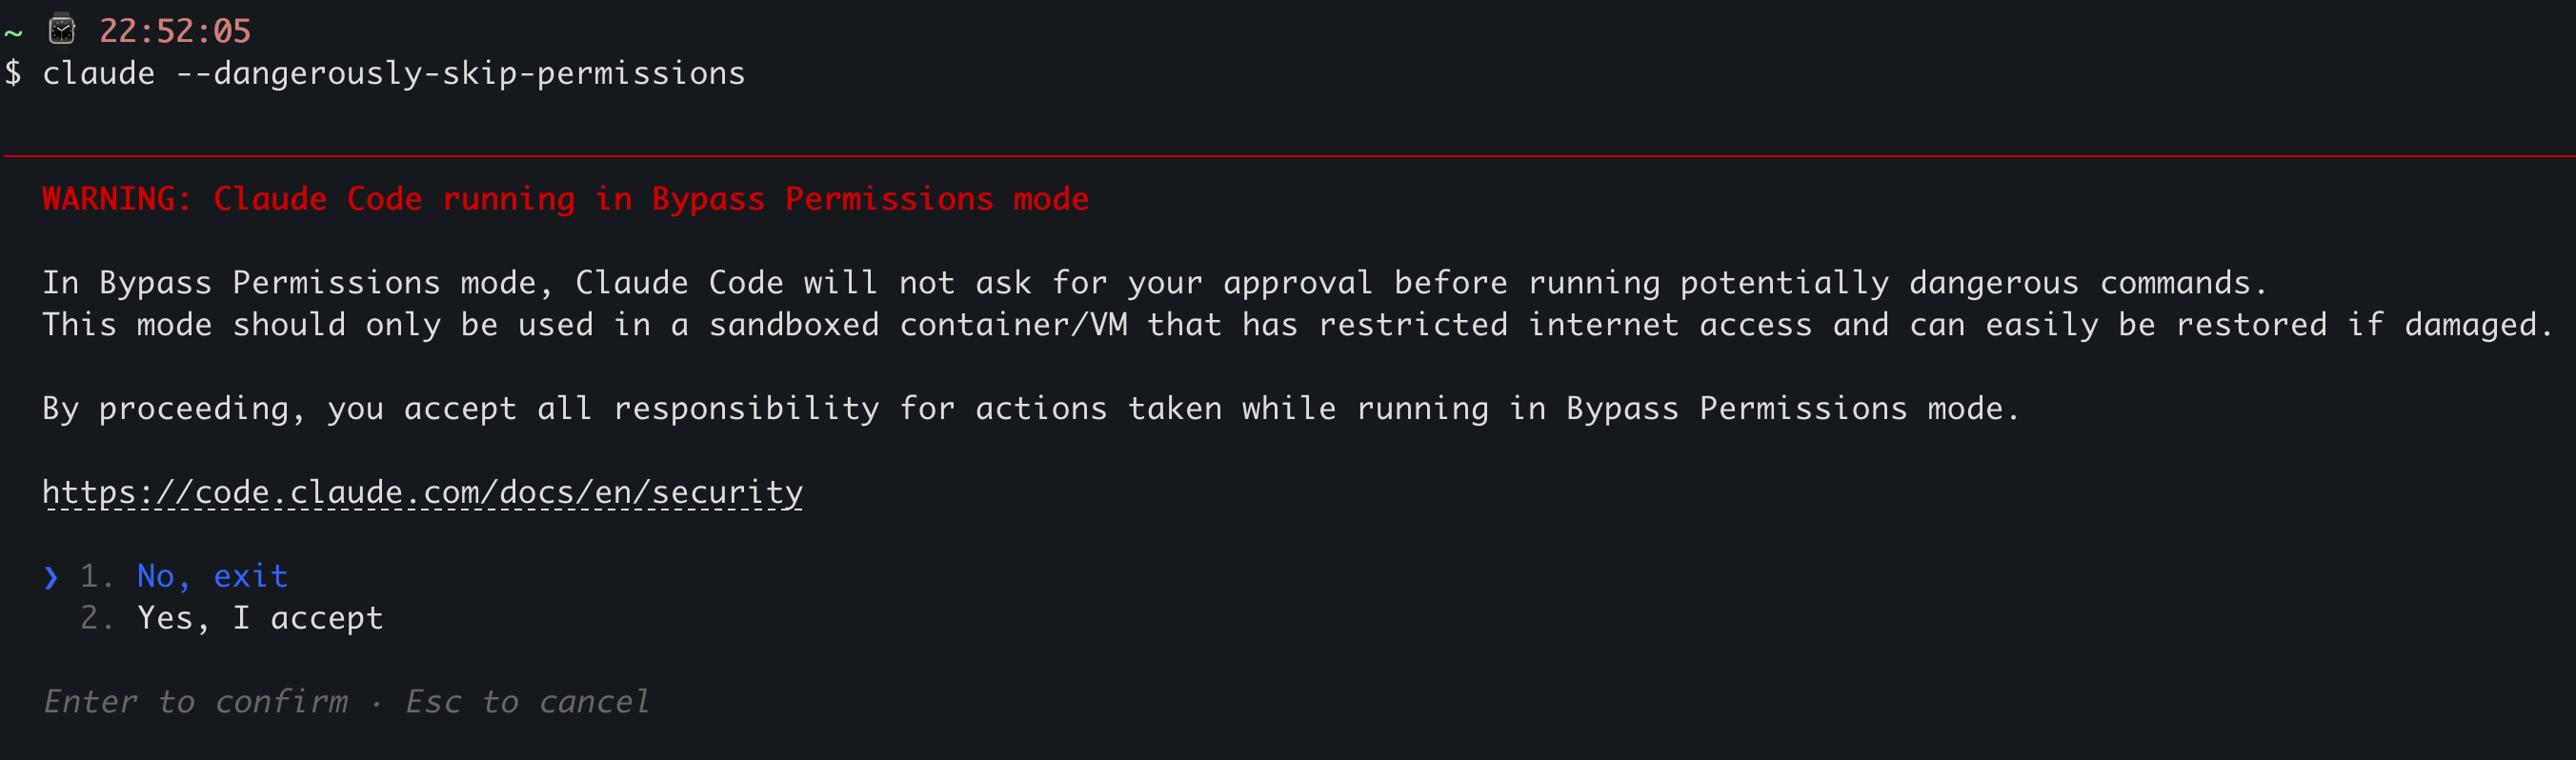Viewport: 2576px width, 760px height.
Task: Click option number 2 in the list
Action: point(96,618)
